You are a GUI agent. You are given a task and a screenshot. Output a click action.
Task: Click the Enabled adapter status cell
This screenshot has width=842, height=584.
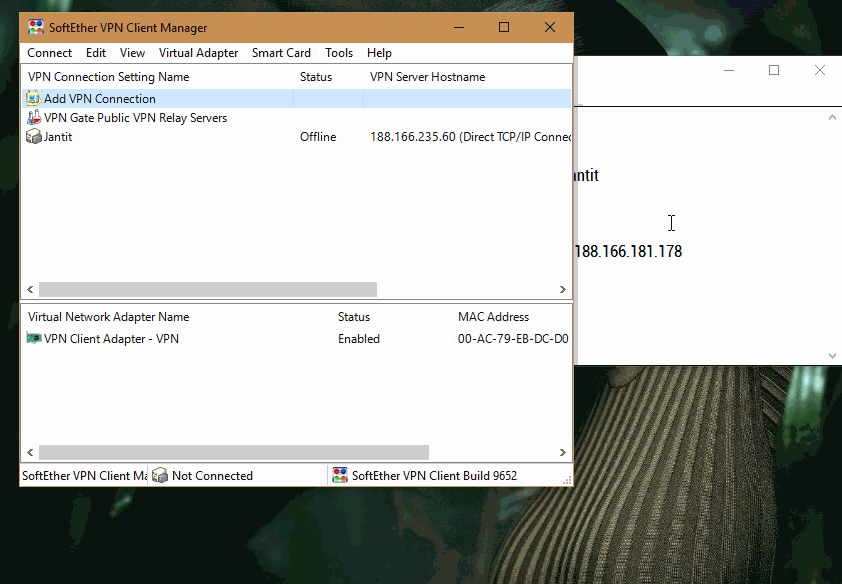click(x=359, y=339)
